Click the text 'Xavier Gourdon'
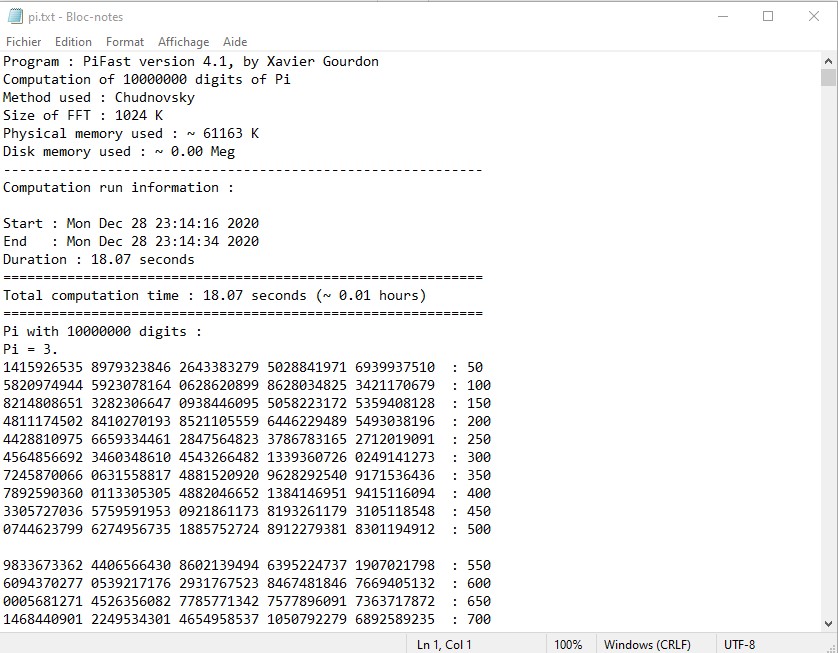This screenshot has height=653, width=838. pyautogui.click(x=322, y=61)
